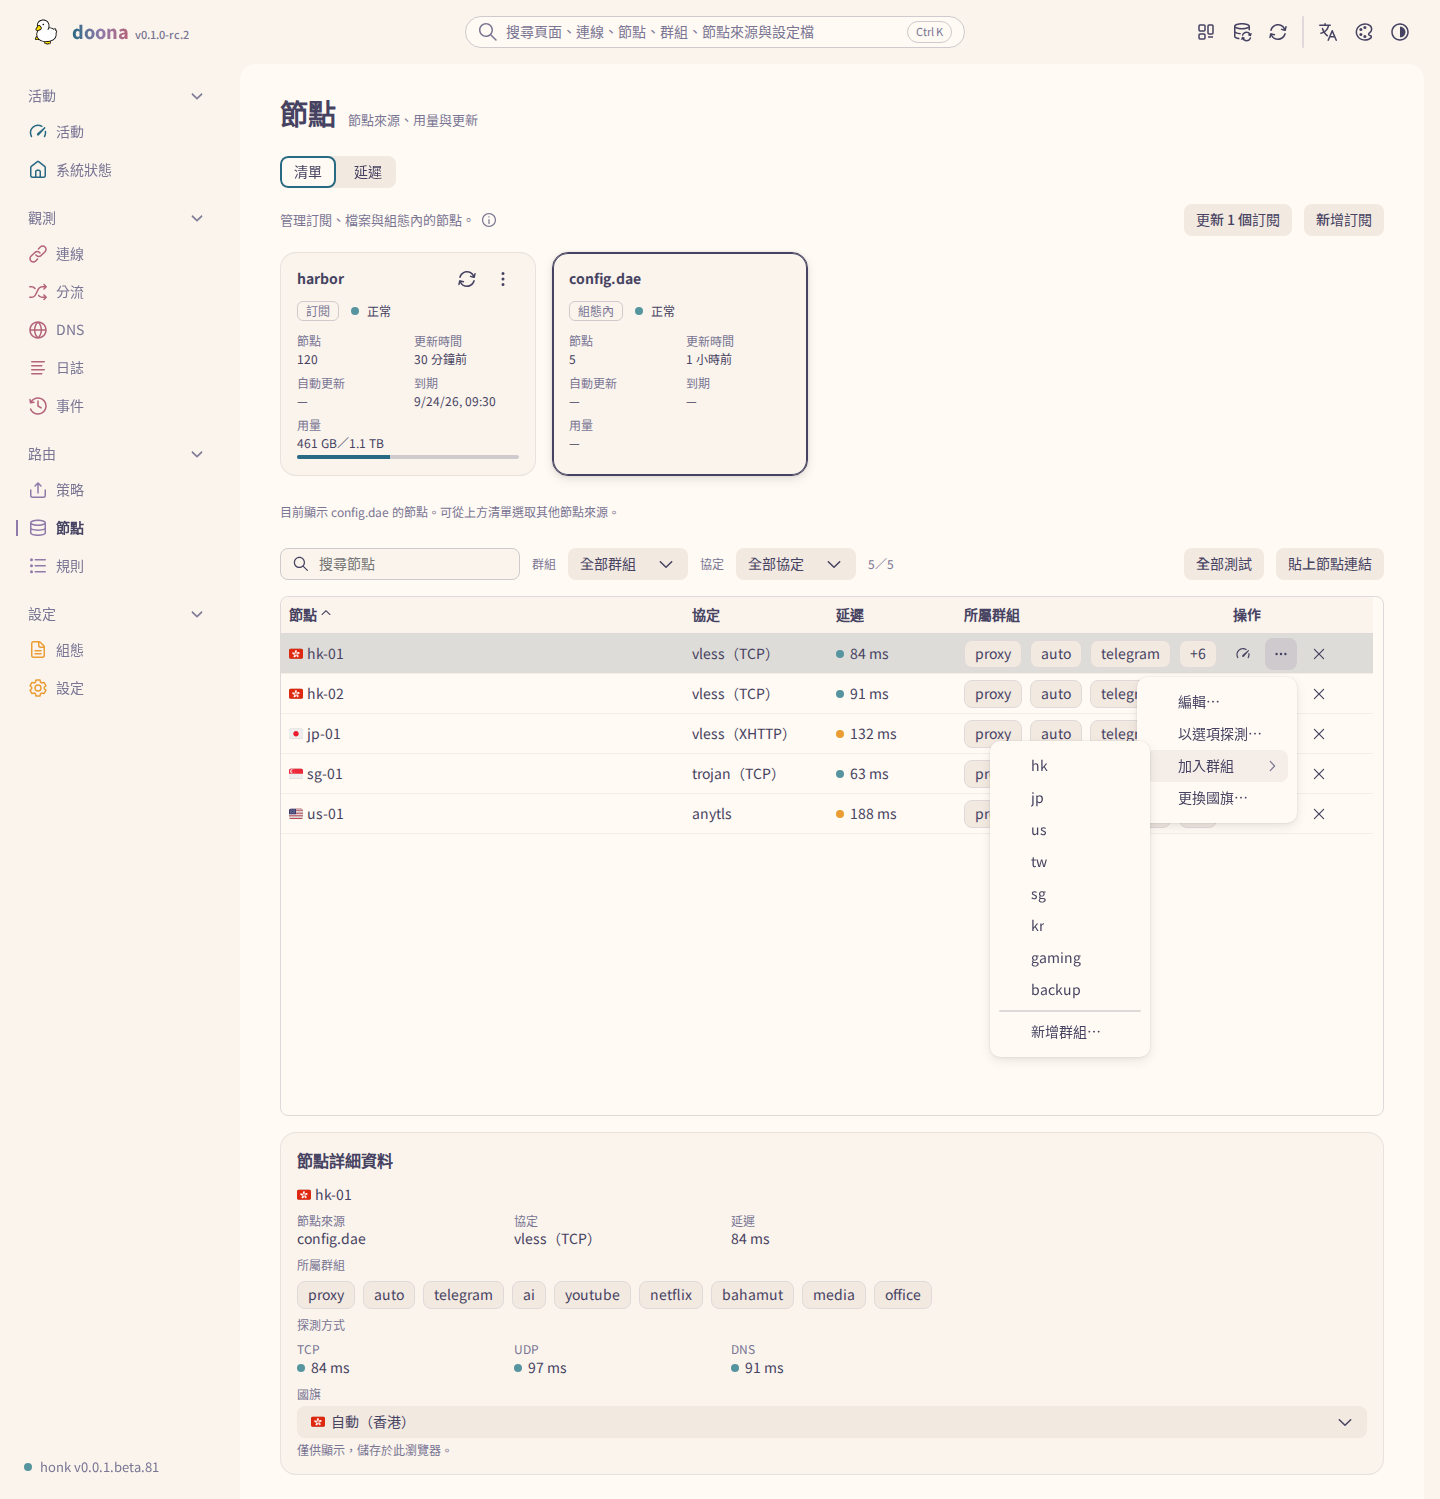Click info icon beside the subscription description
The width and height of the screenshot is (1440, 1499).
(489, 220)
